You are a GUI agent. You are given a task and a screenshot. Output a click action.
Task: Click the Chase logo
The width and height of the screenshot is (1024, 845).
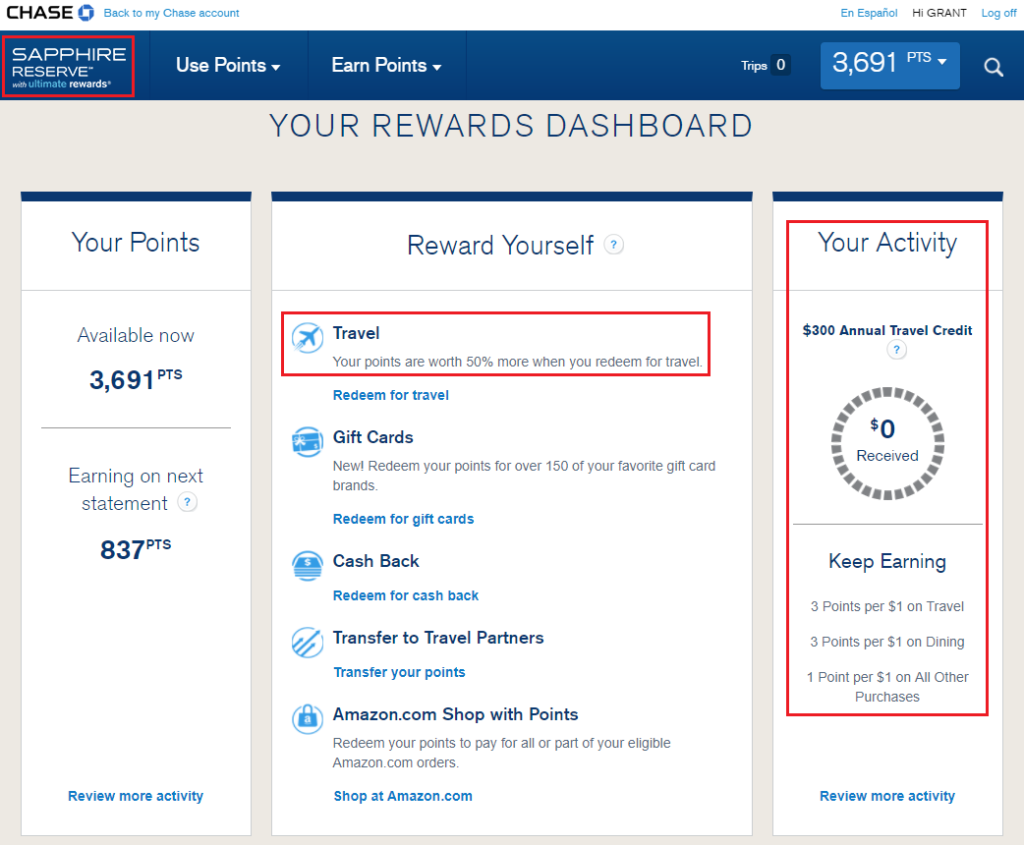click(50, 13)
